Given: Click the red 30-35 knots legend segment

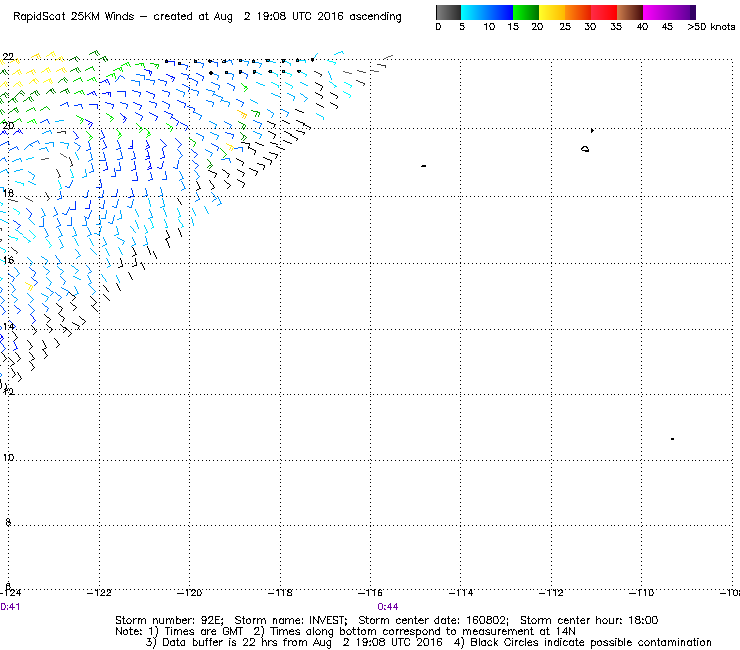Looking at the screenshot, I should tap(604, 12).
